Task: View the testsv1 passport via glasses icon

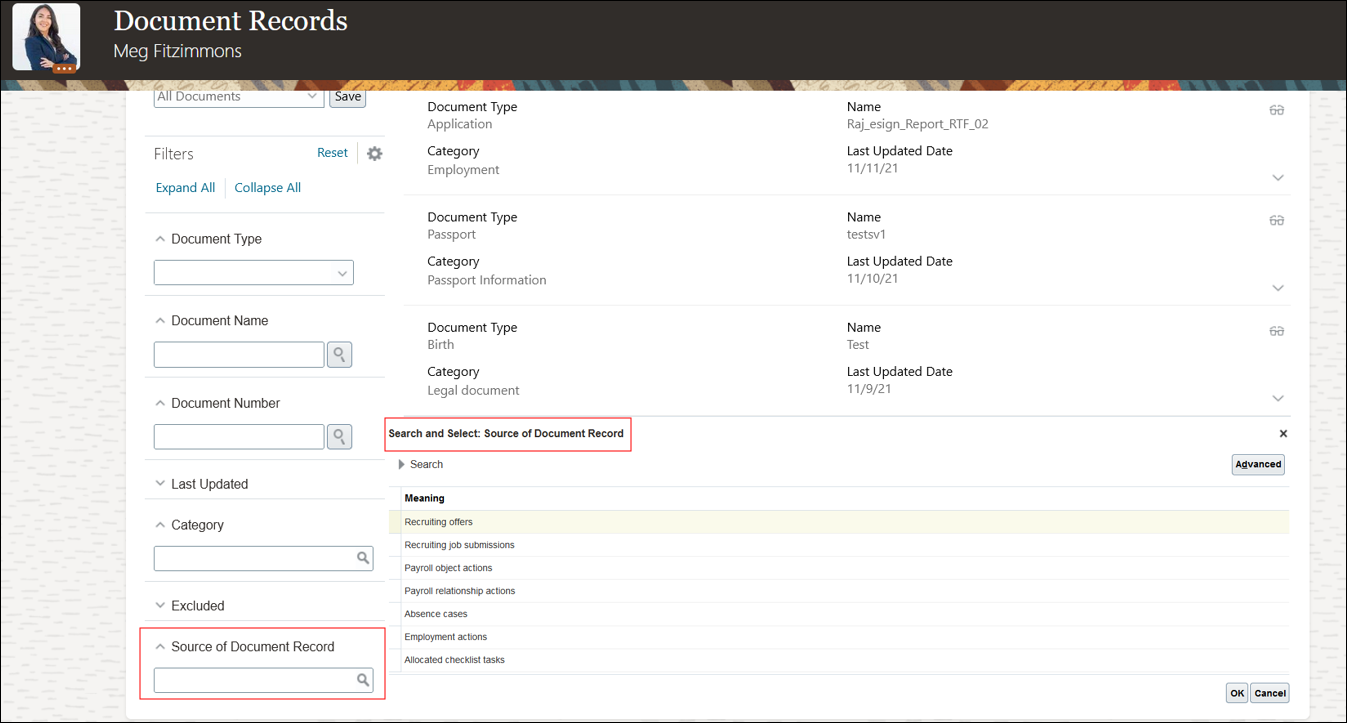Action: (x=1276, y=220)
